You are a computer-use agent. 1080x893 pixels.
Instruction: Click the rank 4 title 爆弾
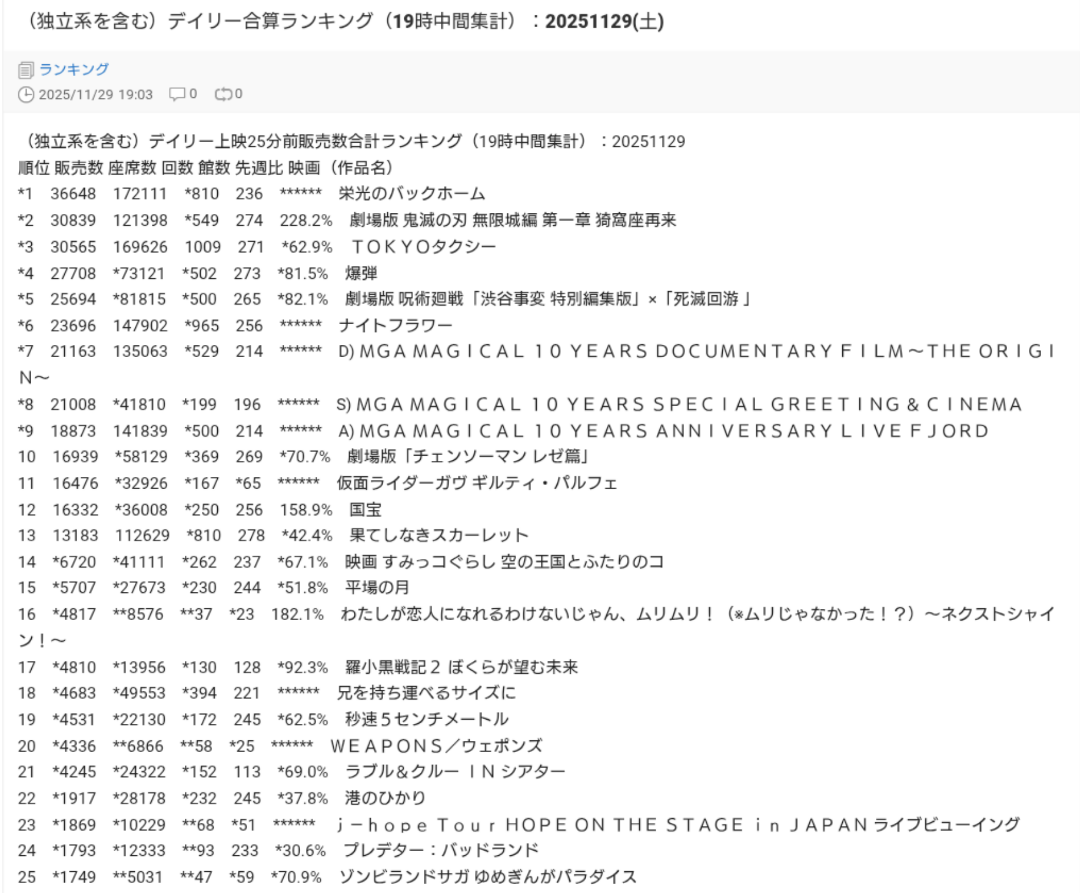pyautogui.click(x=361, y=273)
